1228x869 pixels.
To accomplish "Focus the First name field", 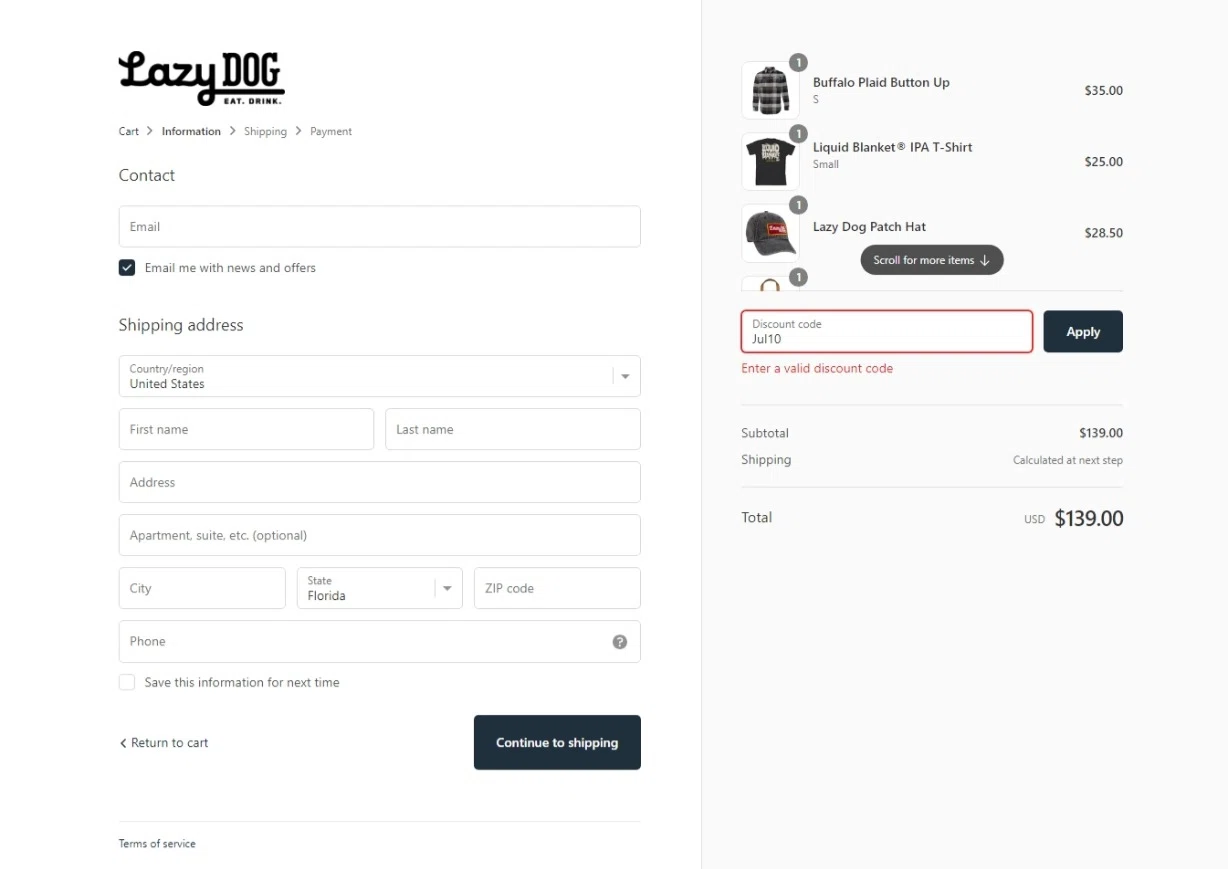I will pos(246,429).
